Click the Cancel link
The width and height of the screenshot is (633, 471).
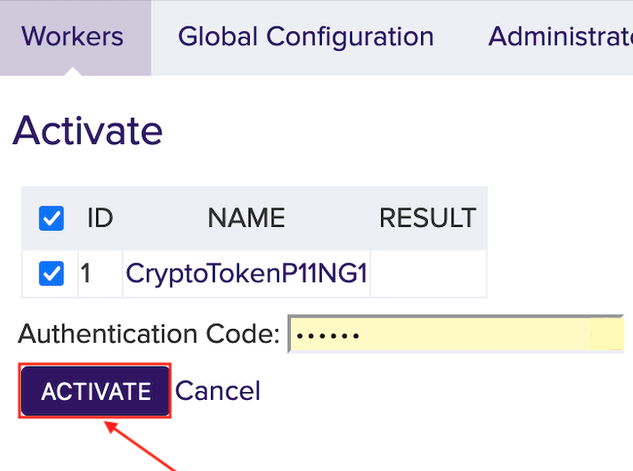(x=217, y=390)
